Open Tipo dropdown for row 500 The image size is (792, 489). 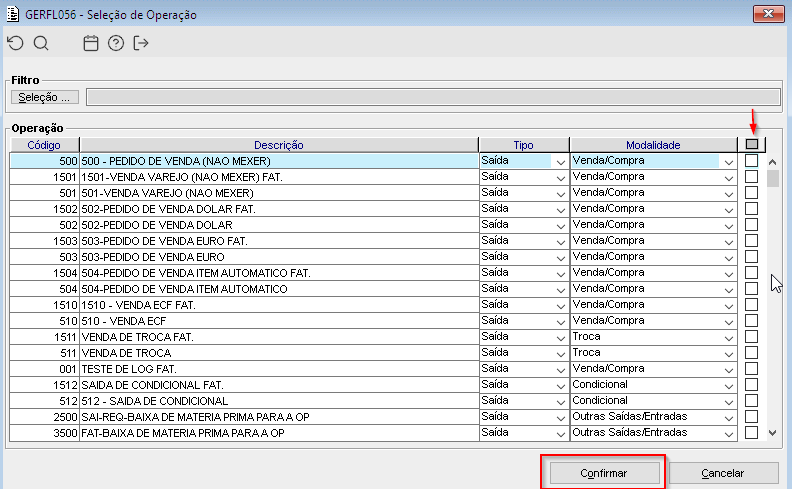[x=560, y=162]
